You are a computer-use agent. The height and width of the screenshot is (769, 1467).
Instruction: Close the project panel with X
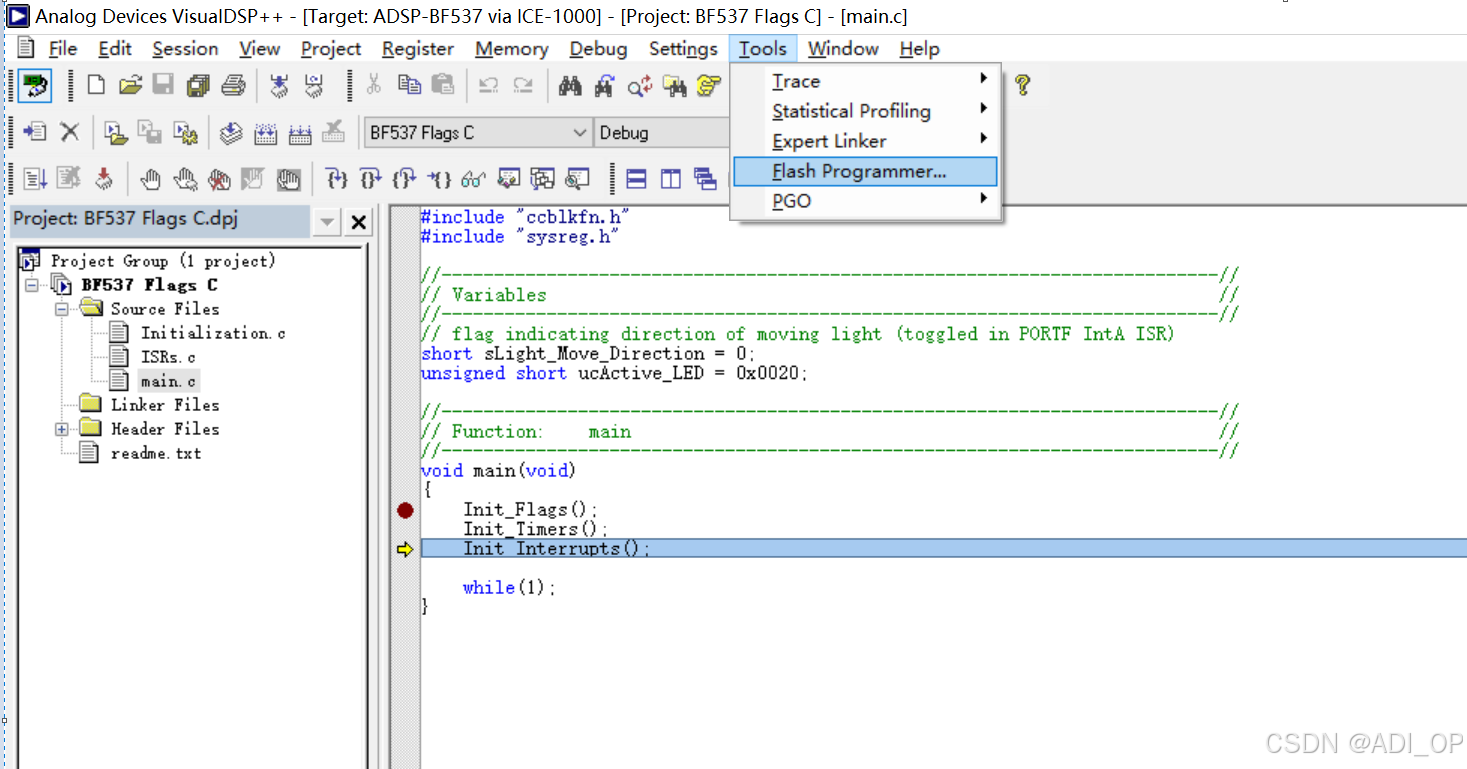tap(358, 222)
